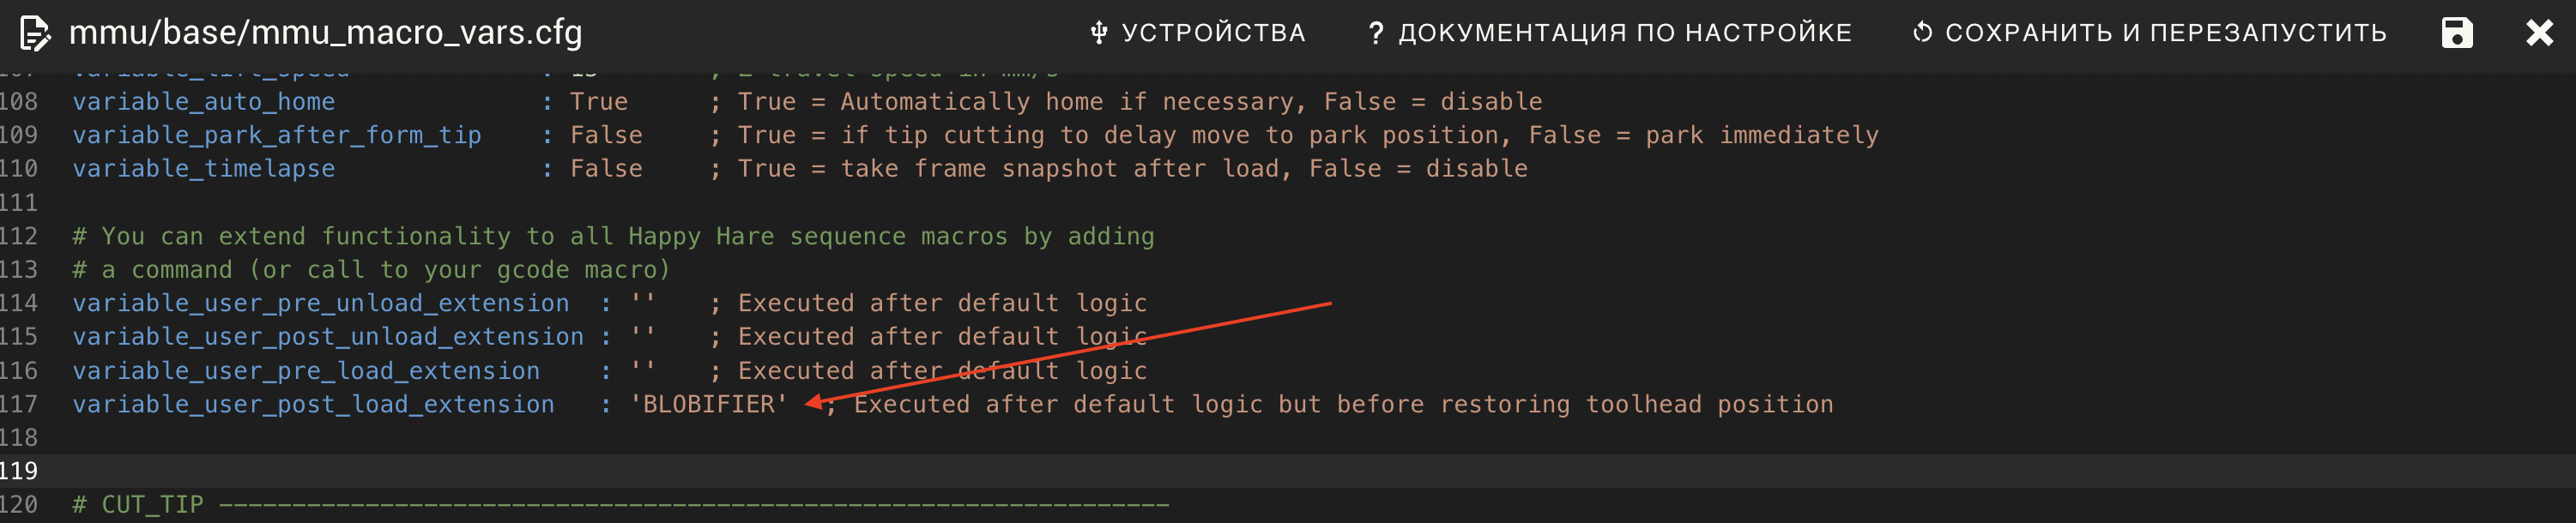The height and width of the screenshot is (523, 2576).
Task: Open the УСТРОЙСТВА devices button
Action: (1197, 33)
